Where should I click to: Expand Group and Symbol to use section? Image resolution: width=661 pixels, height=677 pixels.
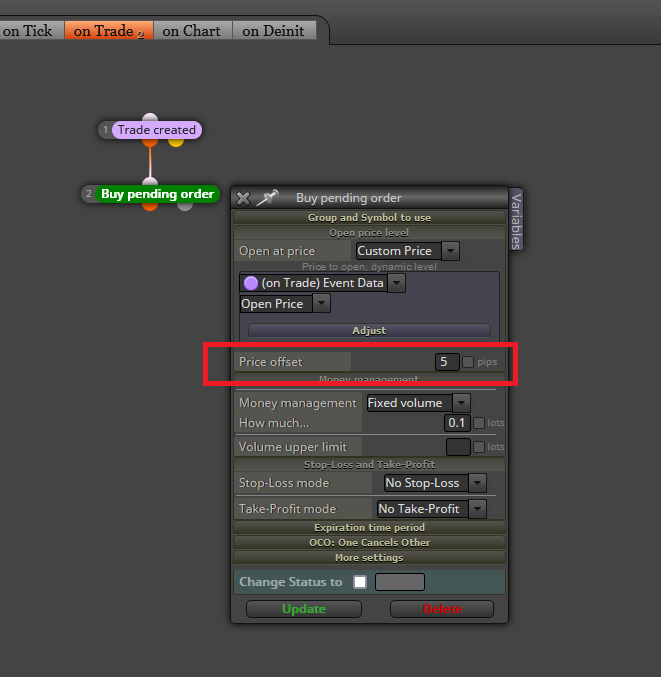(x=369, y=218)
